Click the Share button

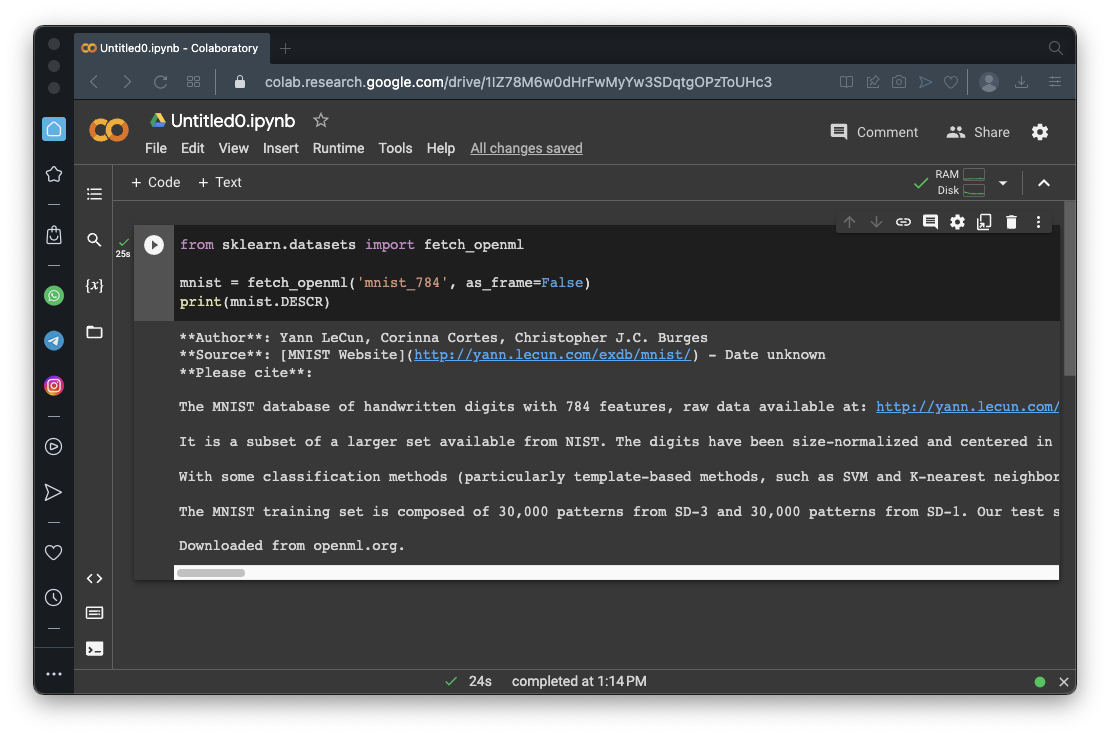pyautogui.click(x=978, y=132)
